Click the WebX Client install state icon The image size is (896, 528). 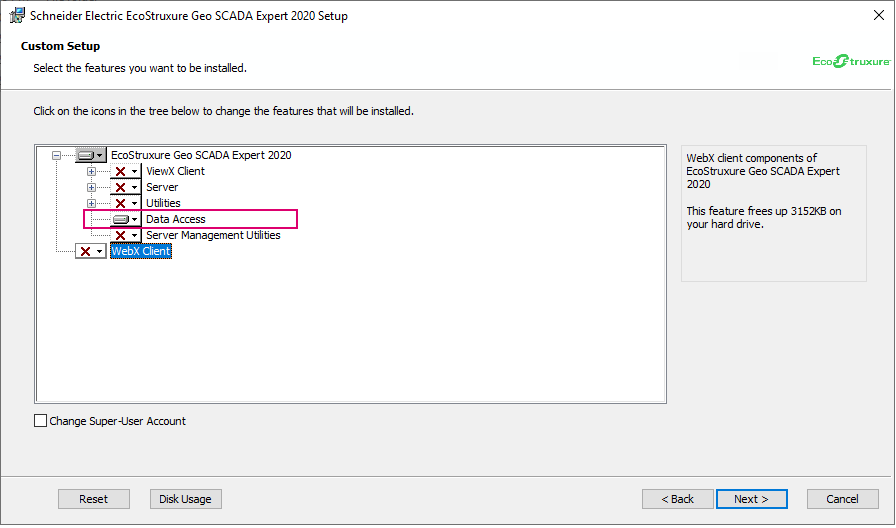(x=90, y=252)
